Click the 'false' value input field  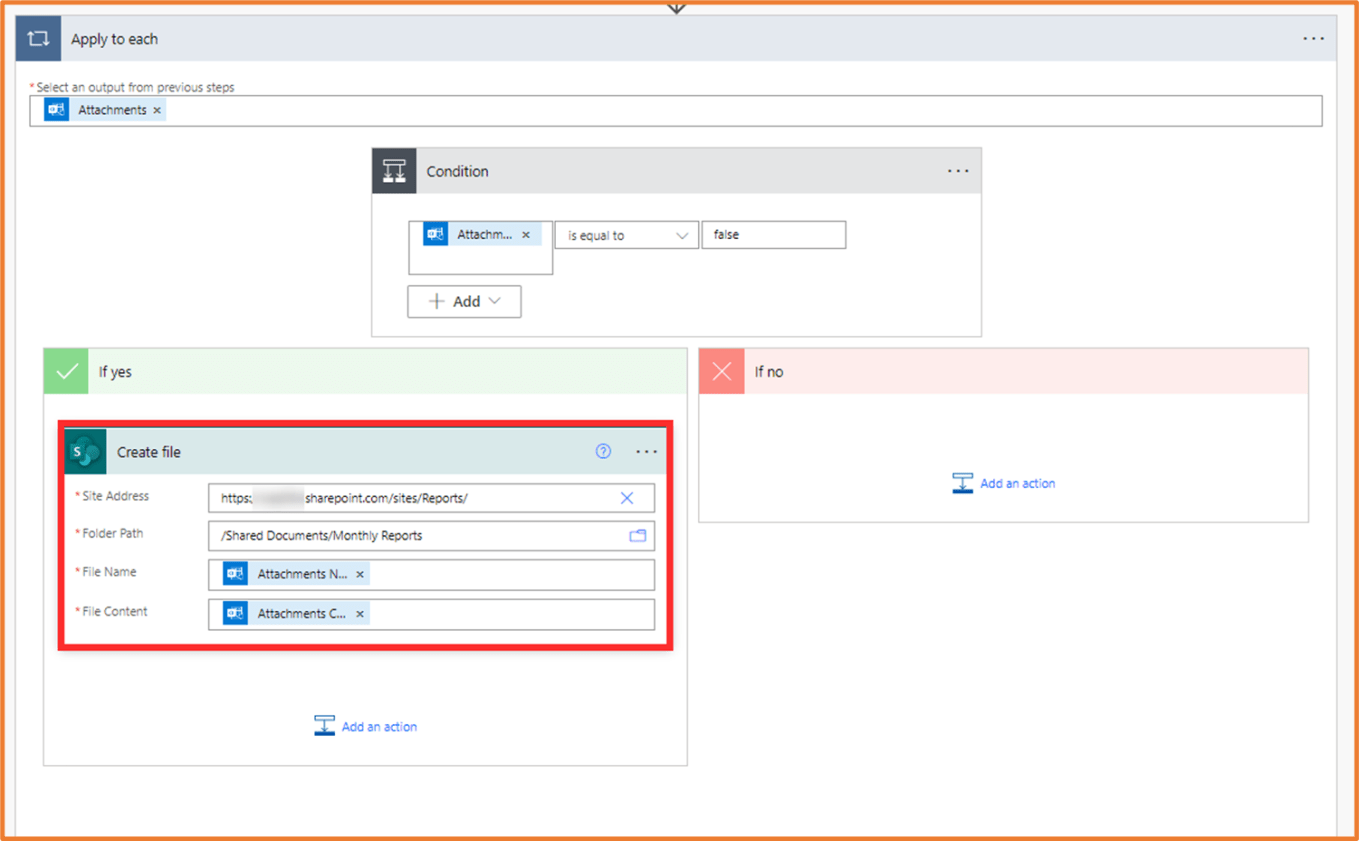[773, 234]
